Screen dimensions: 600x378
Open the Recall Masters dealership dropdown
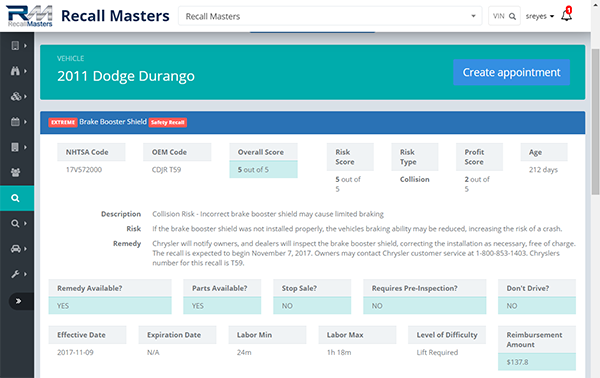pos(330,16)
